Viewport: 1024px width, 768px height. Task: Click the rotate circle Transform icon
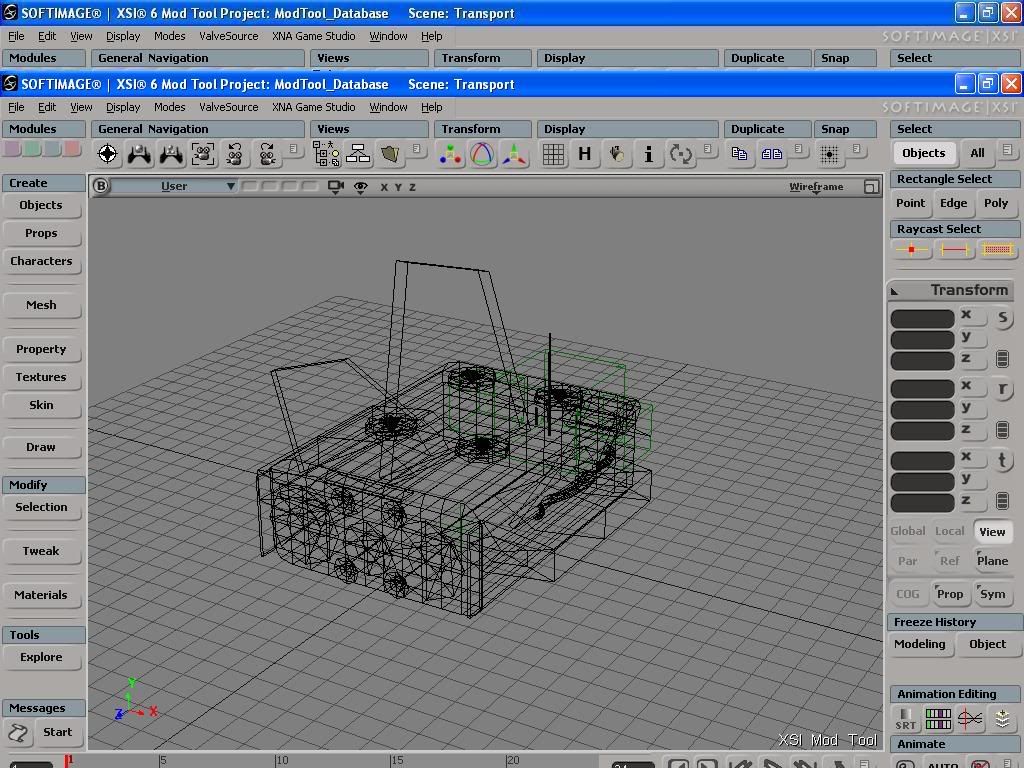pyautogui.click(x=482, y=154)
